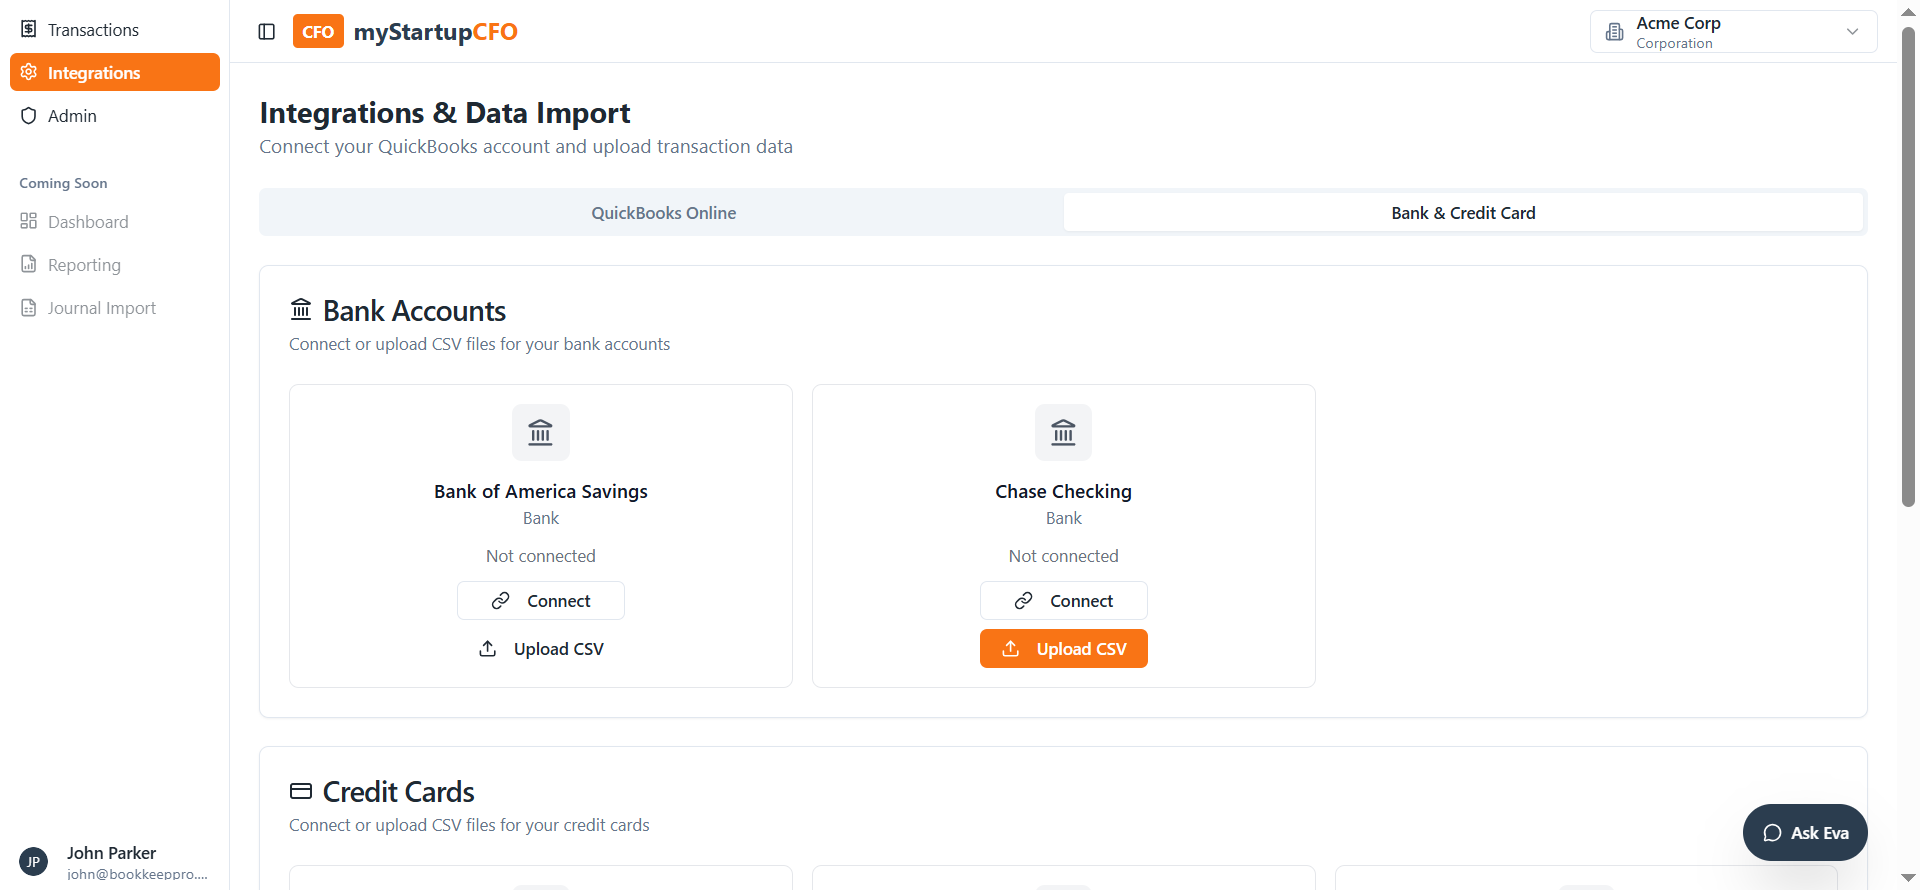Viewport: 1920px width, 890px height.
Task: Open Transactions in the sidebar
Action: tap(93, 30)
